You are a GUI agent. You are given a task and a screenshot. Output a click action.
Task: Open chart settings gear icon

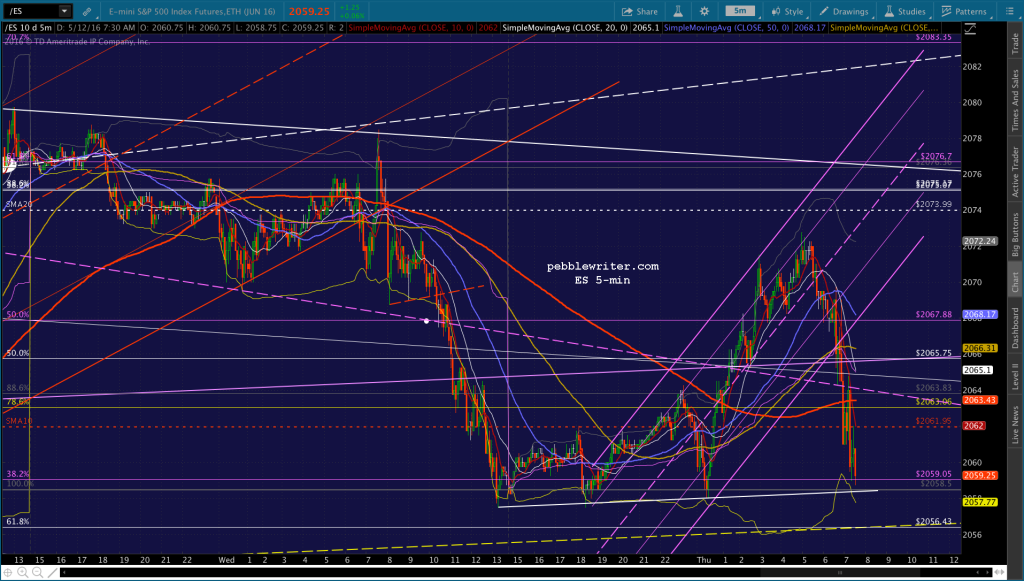point(704,11)
